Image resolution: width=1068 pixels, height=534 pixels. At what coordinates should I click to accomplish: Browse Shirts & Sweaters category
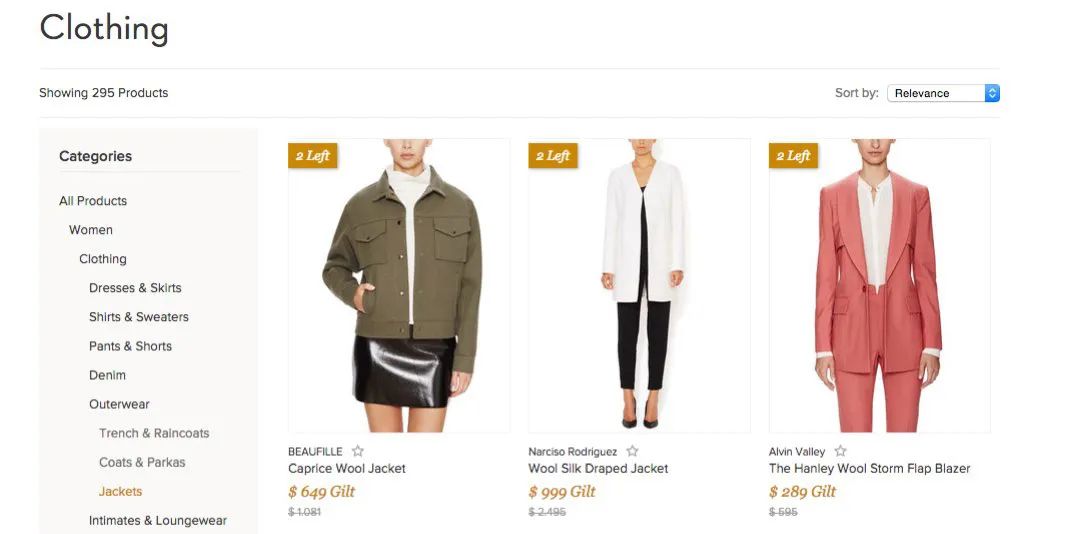[139, 317]
